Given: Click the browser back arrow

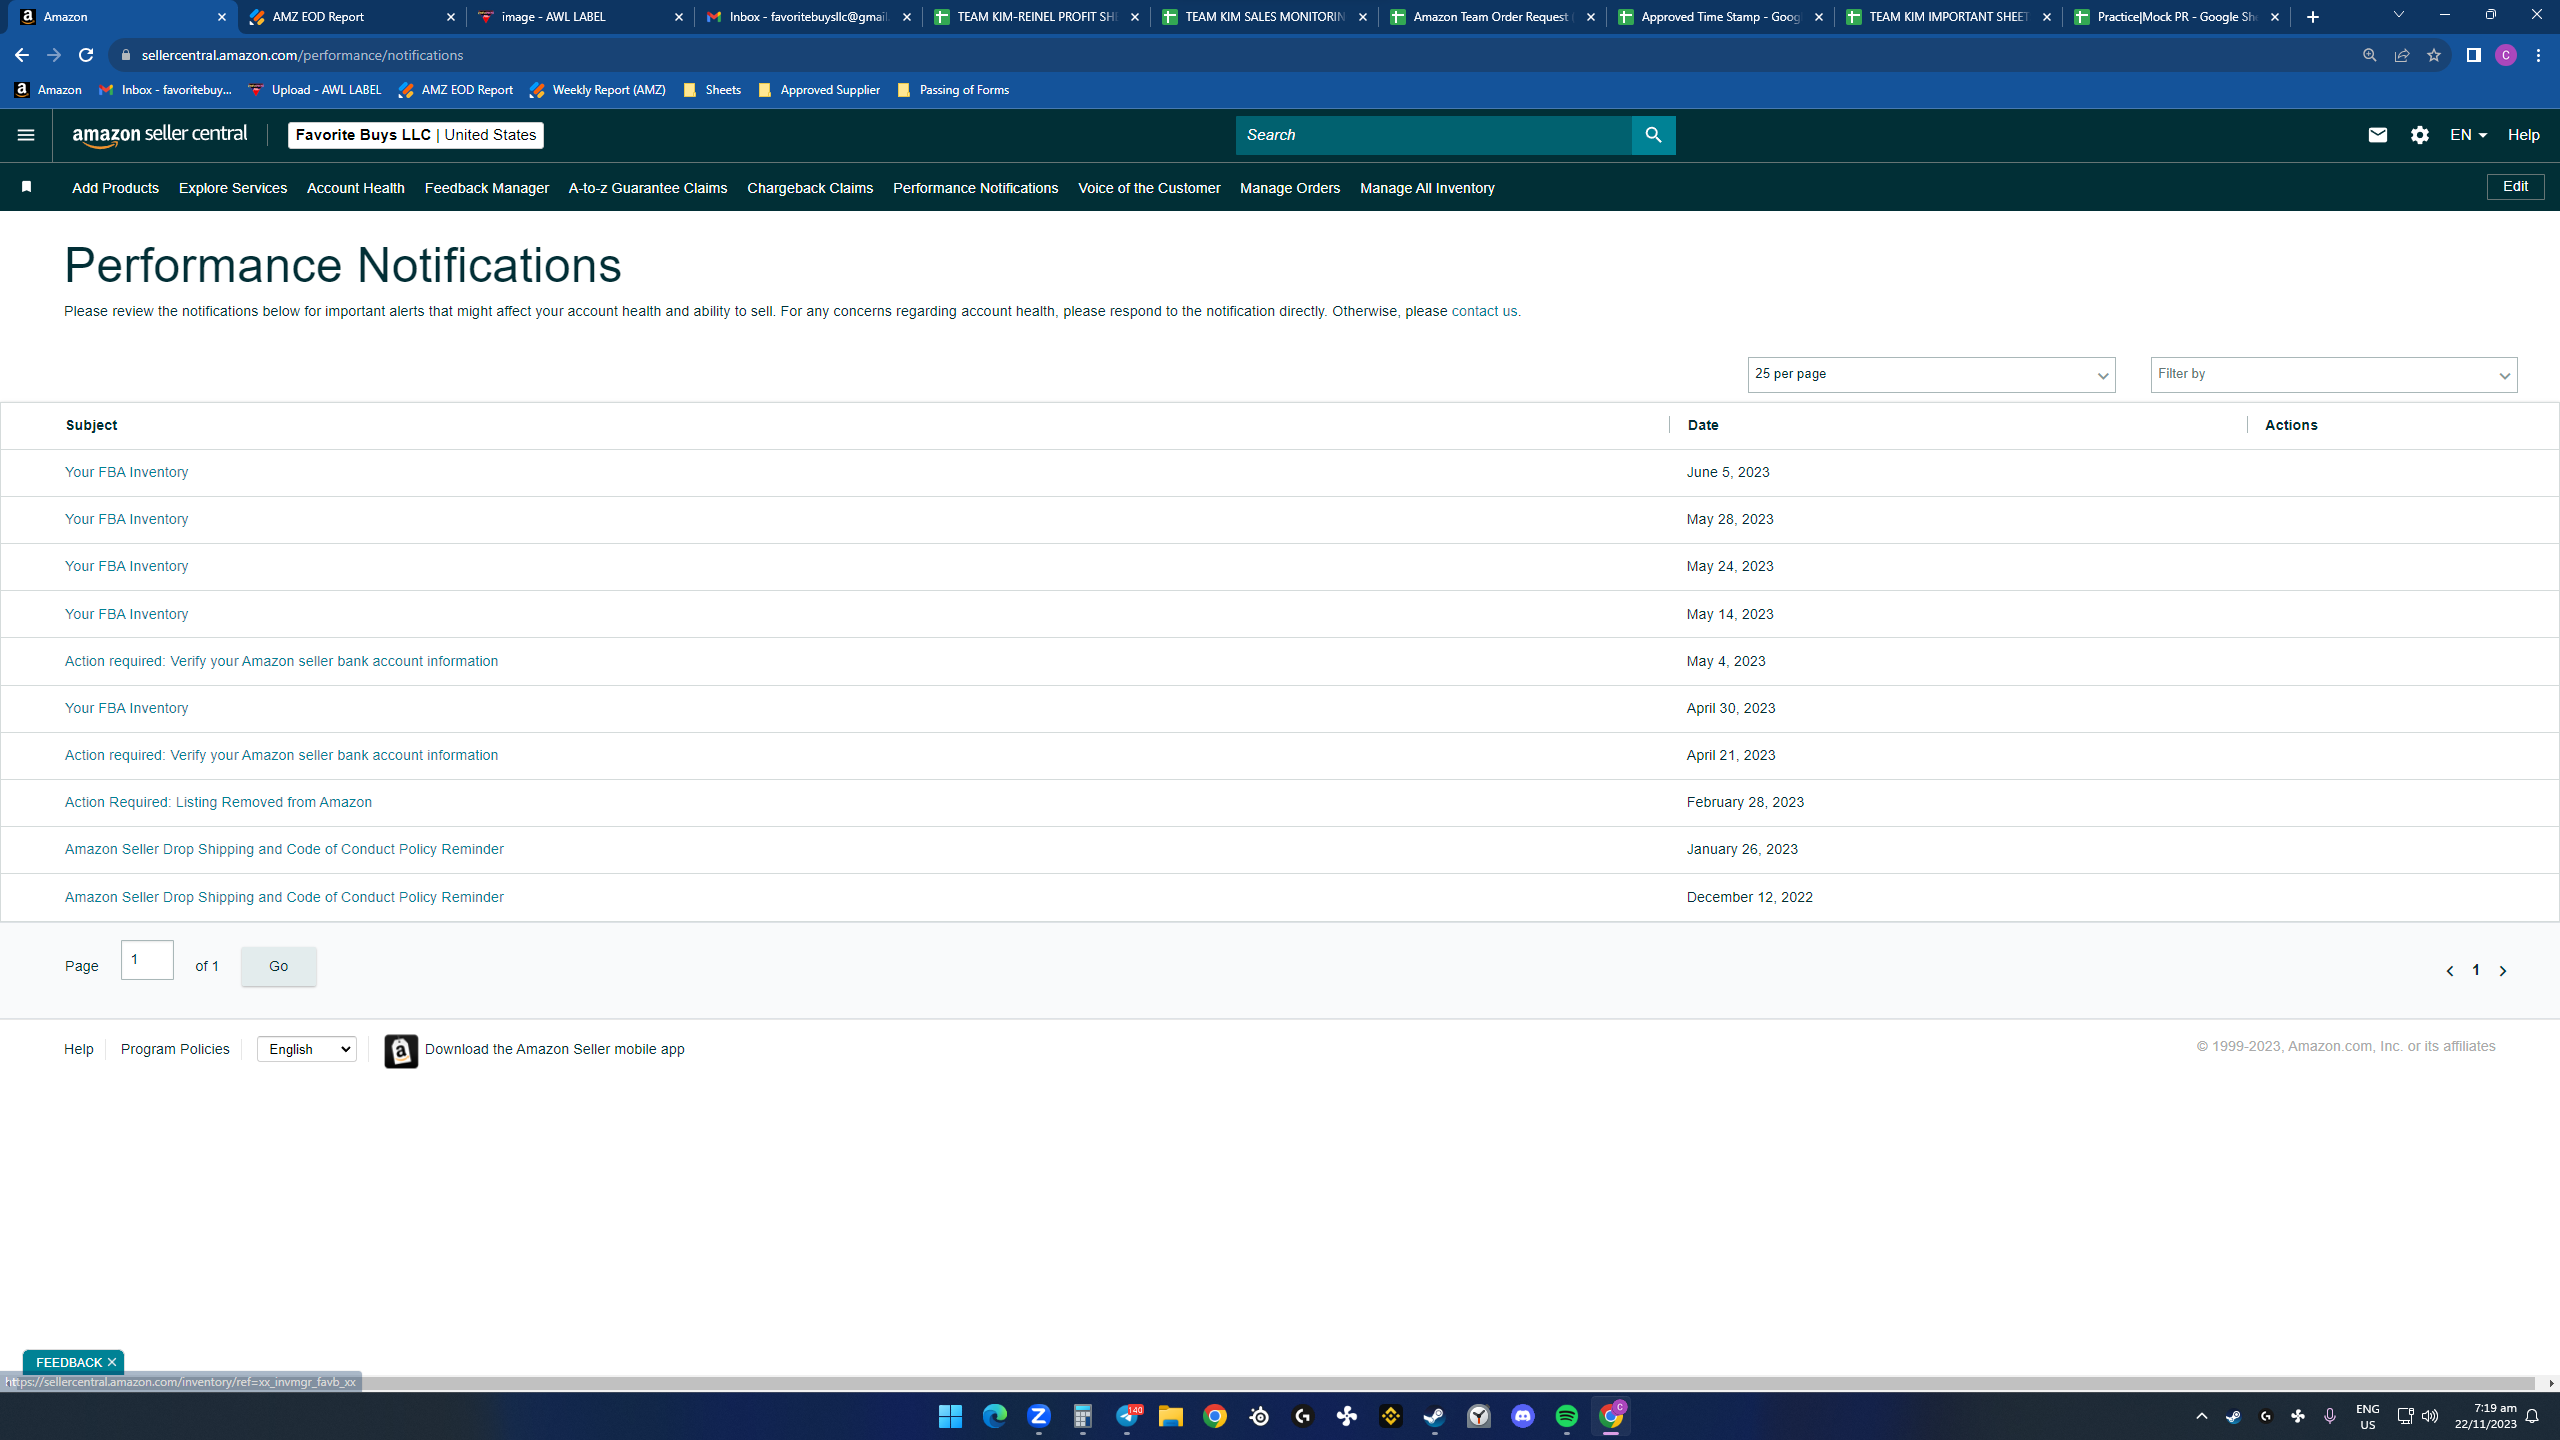Looking at the screenshot, I should (22, 55).
